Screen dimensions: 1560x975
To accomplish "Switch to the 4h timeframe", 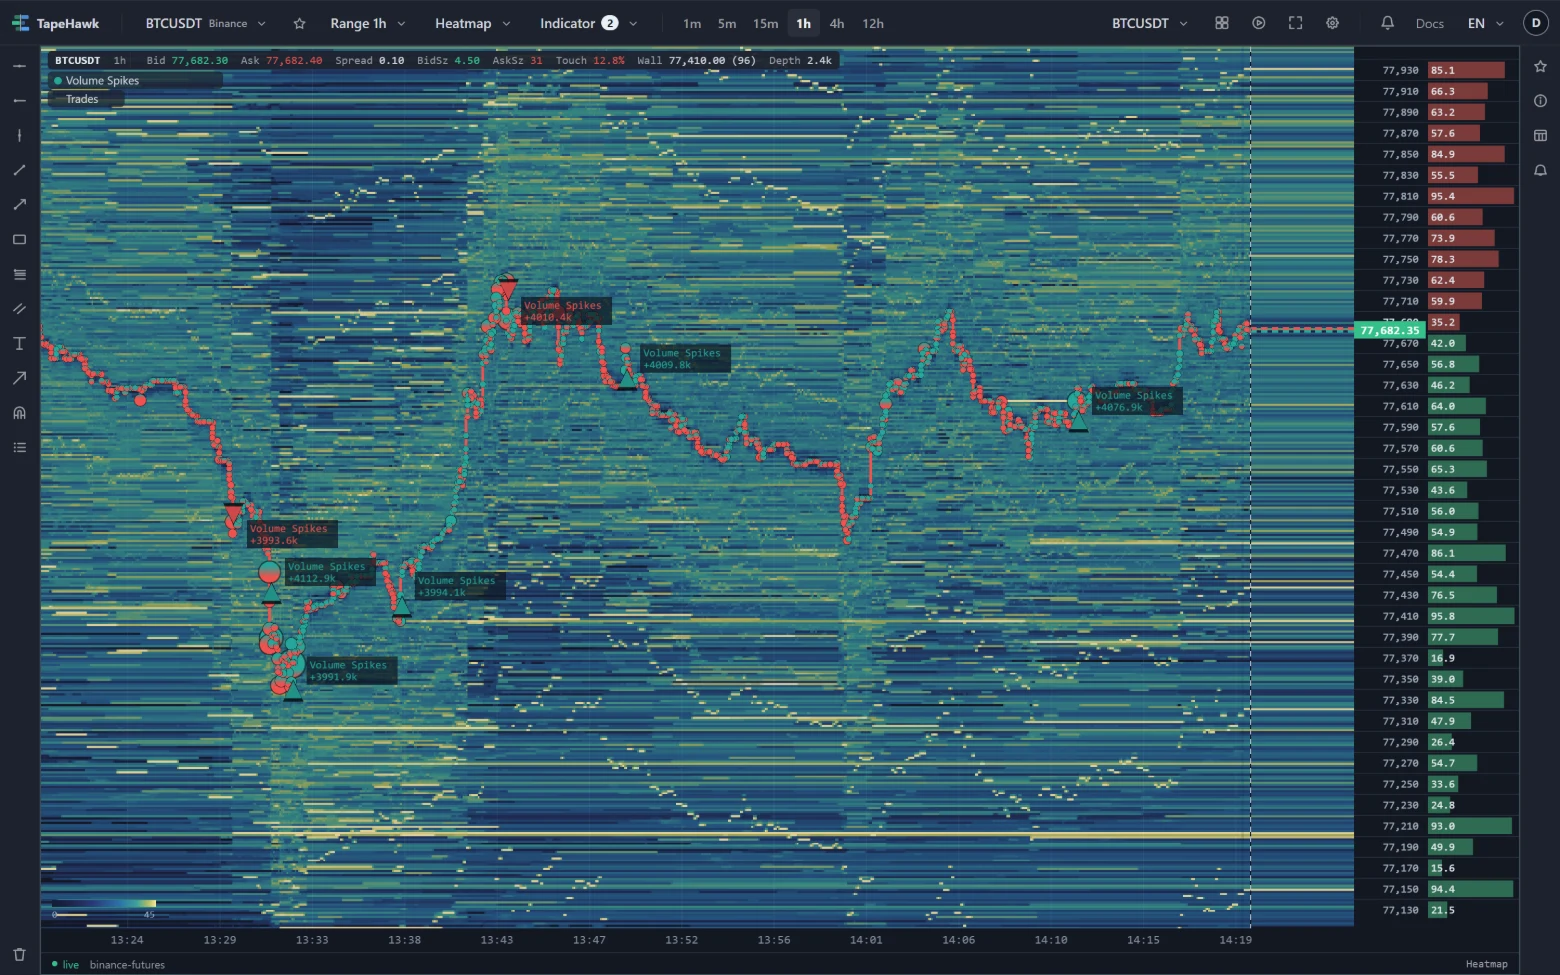I will [x=837, y=23].
